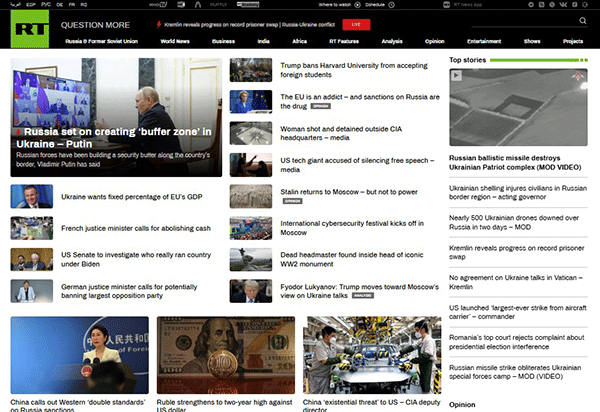The height and width of the screenshot is (412, 600).
Task: Open Woman shot outside CIA headquarters article
Action: pos(341,133)
